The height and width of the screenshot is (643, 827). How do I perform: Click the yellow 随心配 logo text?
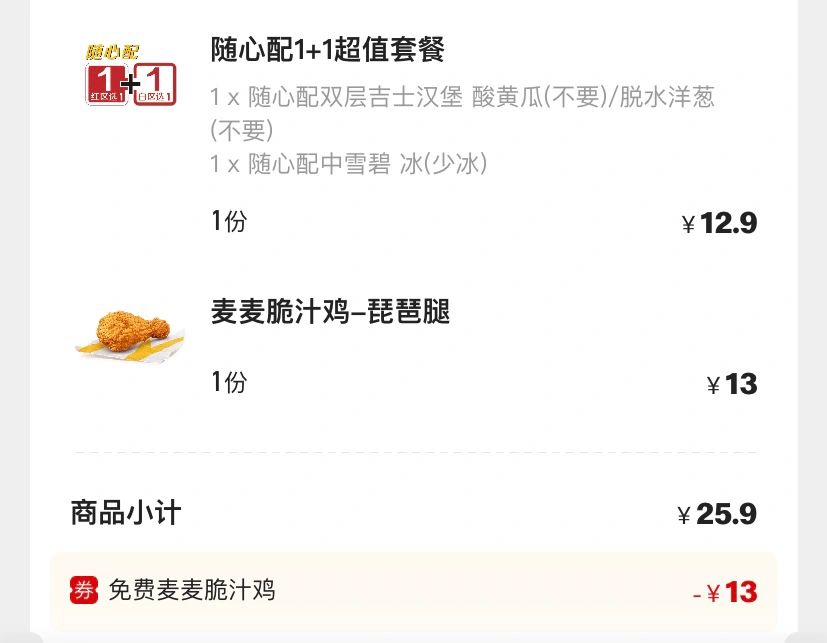coord(112,51)
